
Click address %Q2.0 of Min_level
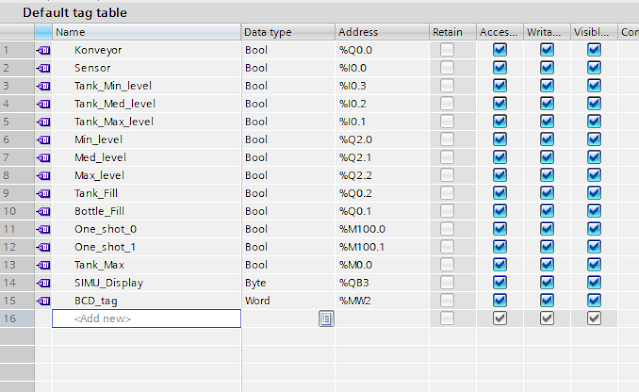coord(382,140)
